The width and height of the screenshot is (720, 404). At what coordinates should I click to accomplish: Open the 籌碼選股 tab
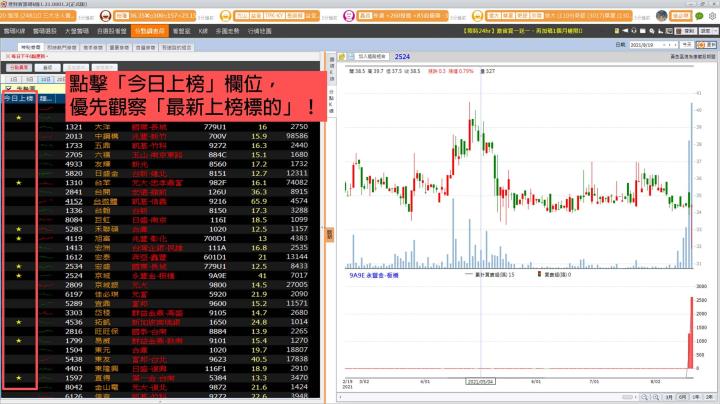click(45, 31)
